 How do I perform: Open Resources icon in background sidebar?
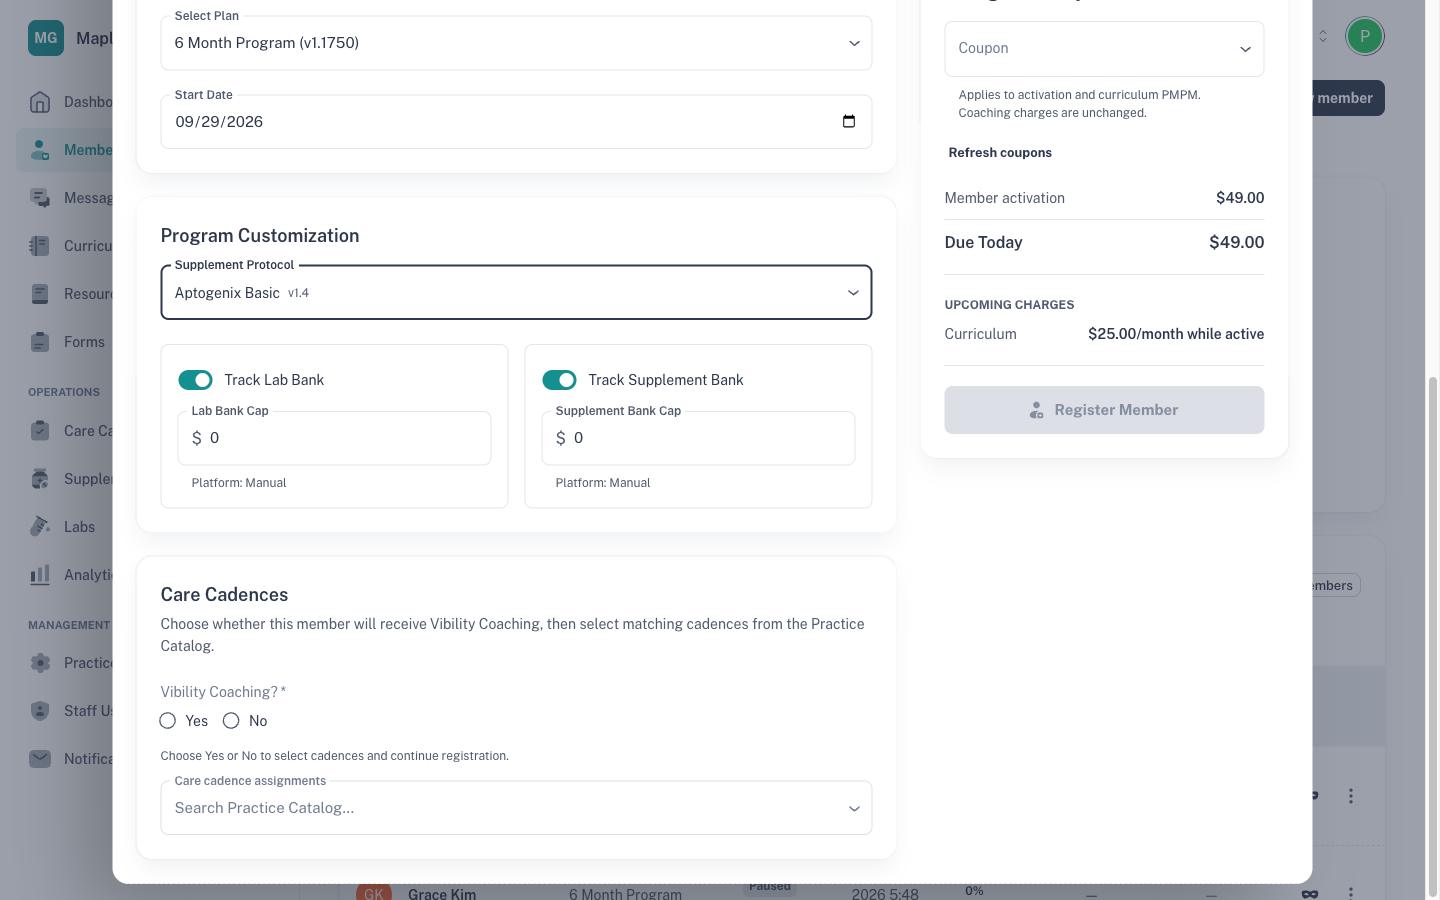tap(40, 294)
